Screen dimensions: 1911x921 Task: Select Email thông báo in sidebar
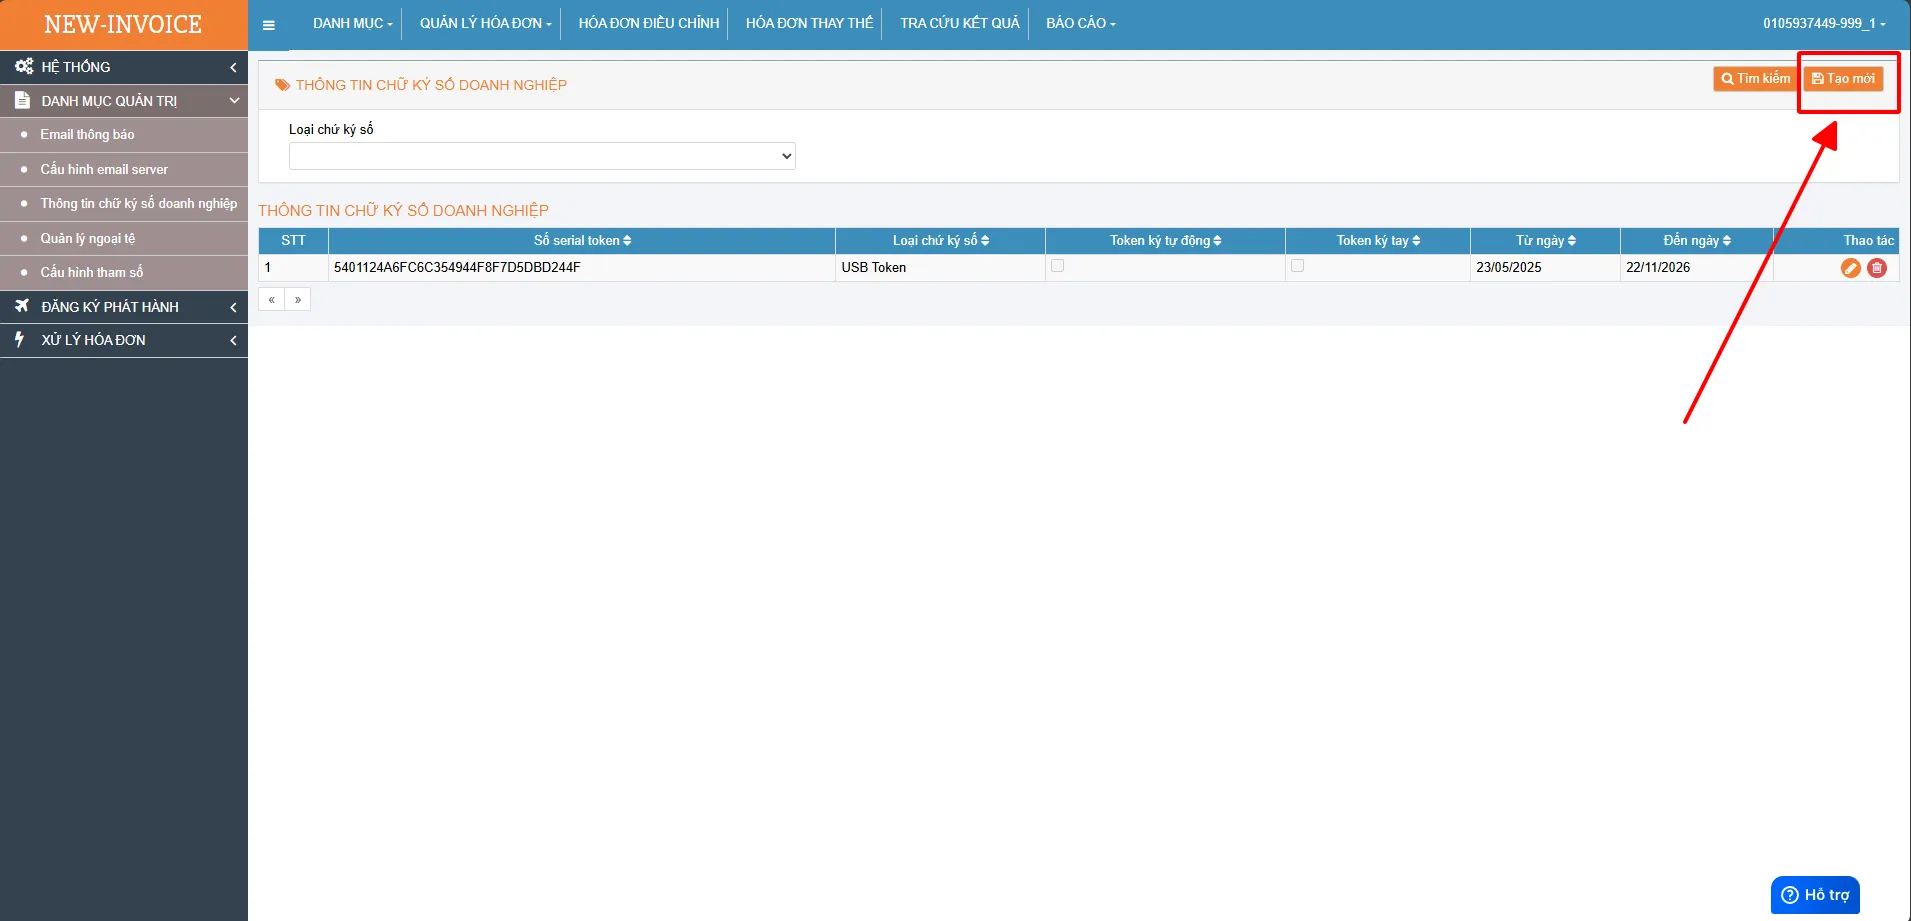[x=124, y=135]
